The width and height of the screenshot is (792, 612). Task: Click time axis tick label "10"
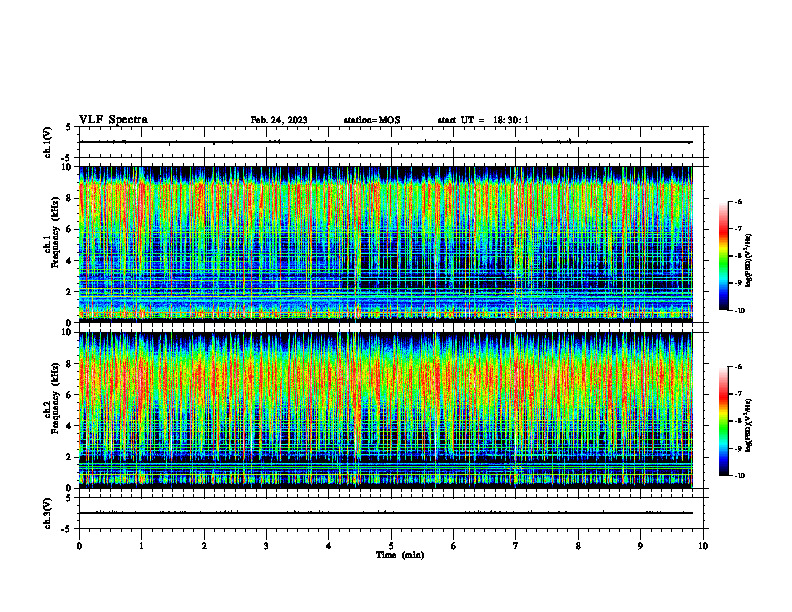pyautogui.click(x=703, y=546)
